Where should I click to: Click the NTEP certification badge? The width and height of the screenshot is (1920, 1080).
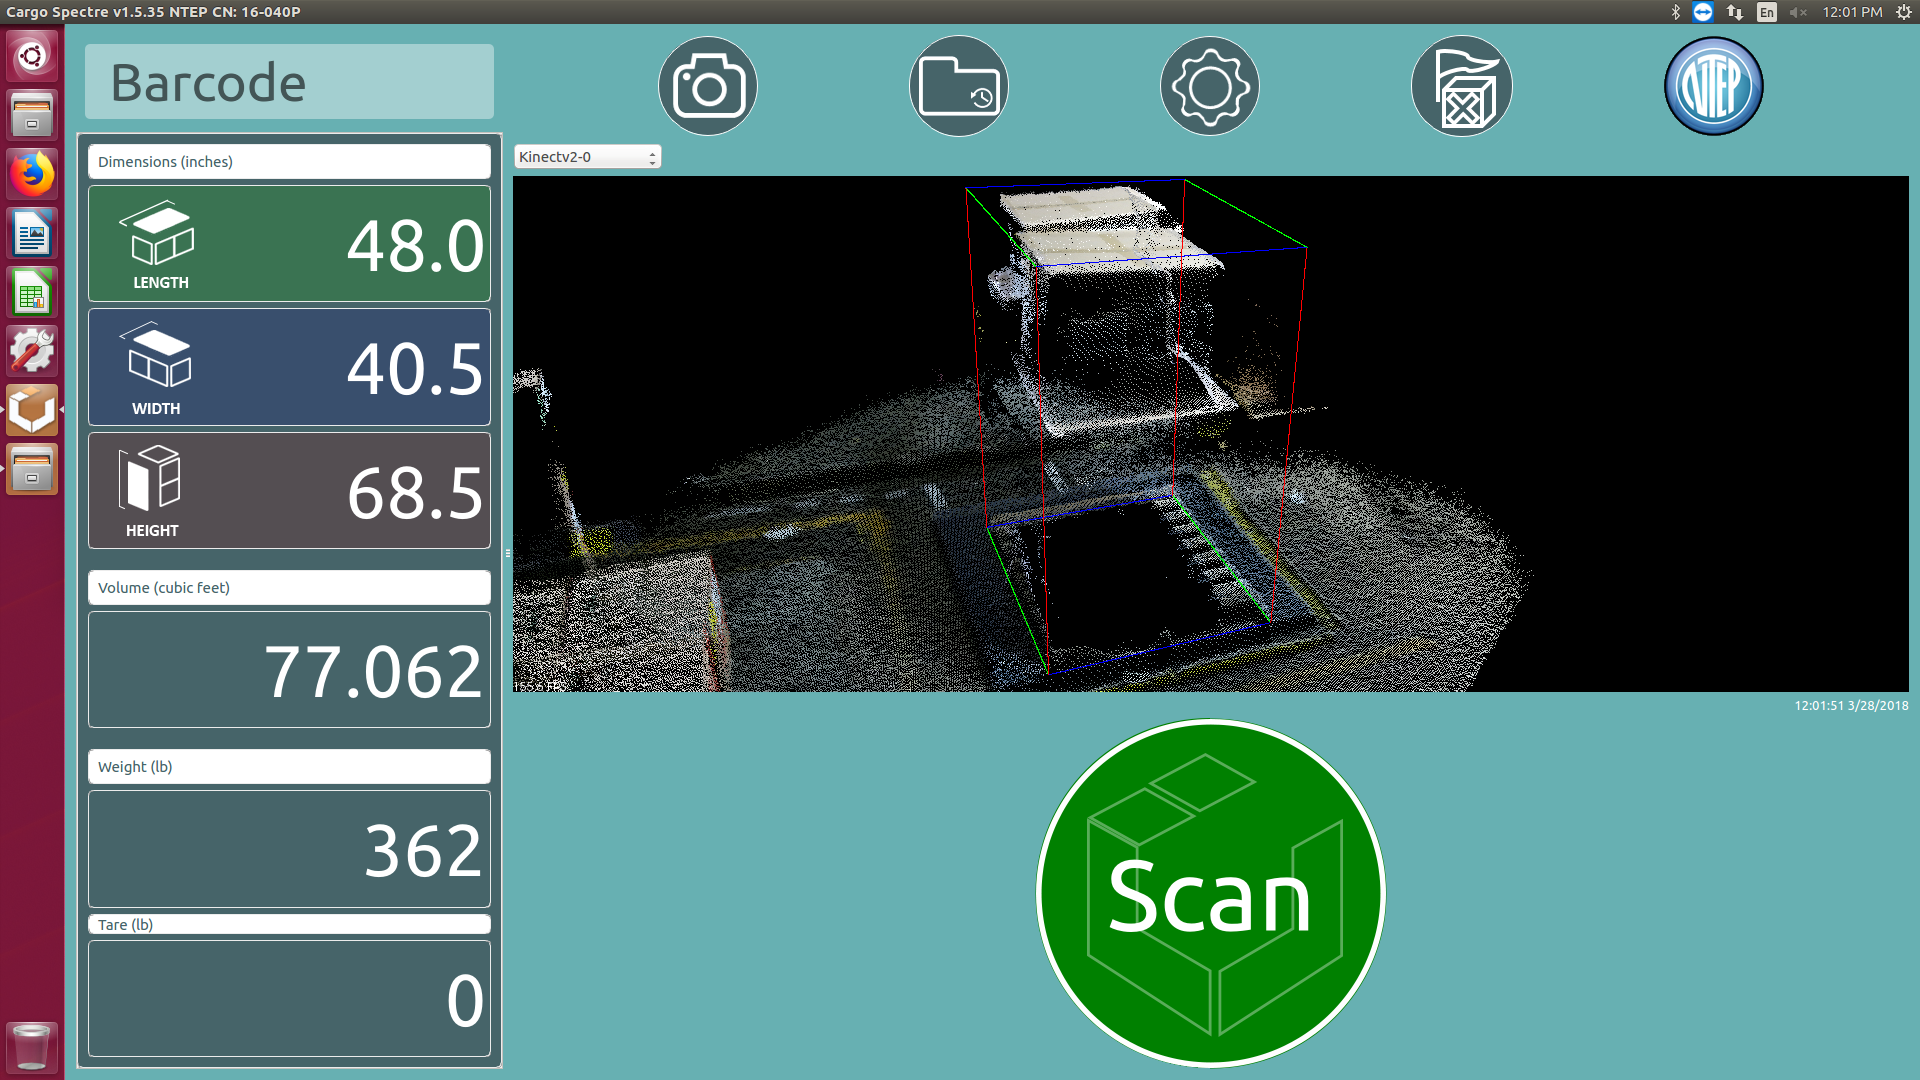click(x=1713, y=86)
